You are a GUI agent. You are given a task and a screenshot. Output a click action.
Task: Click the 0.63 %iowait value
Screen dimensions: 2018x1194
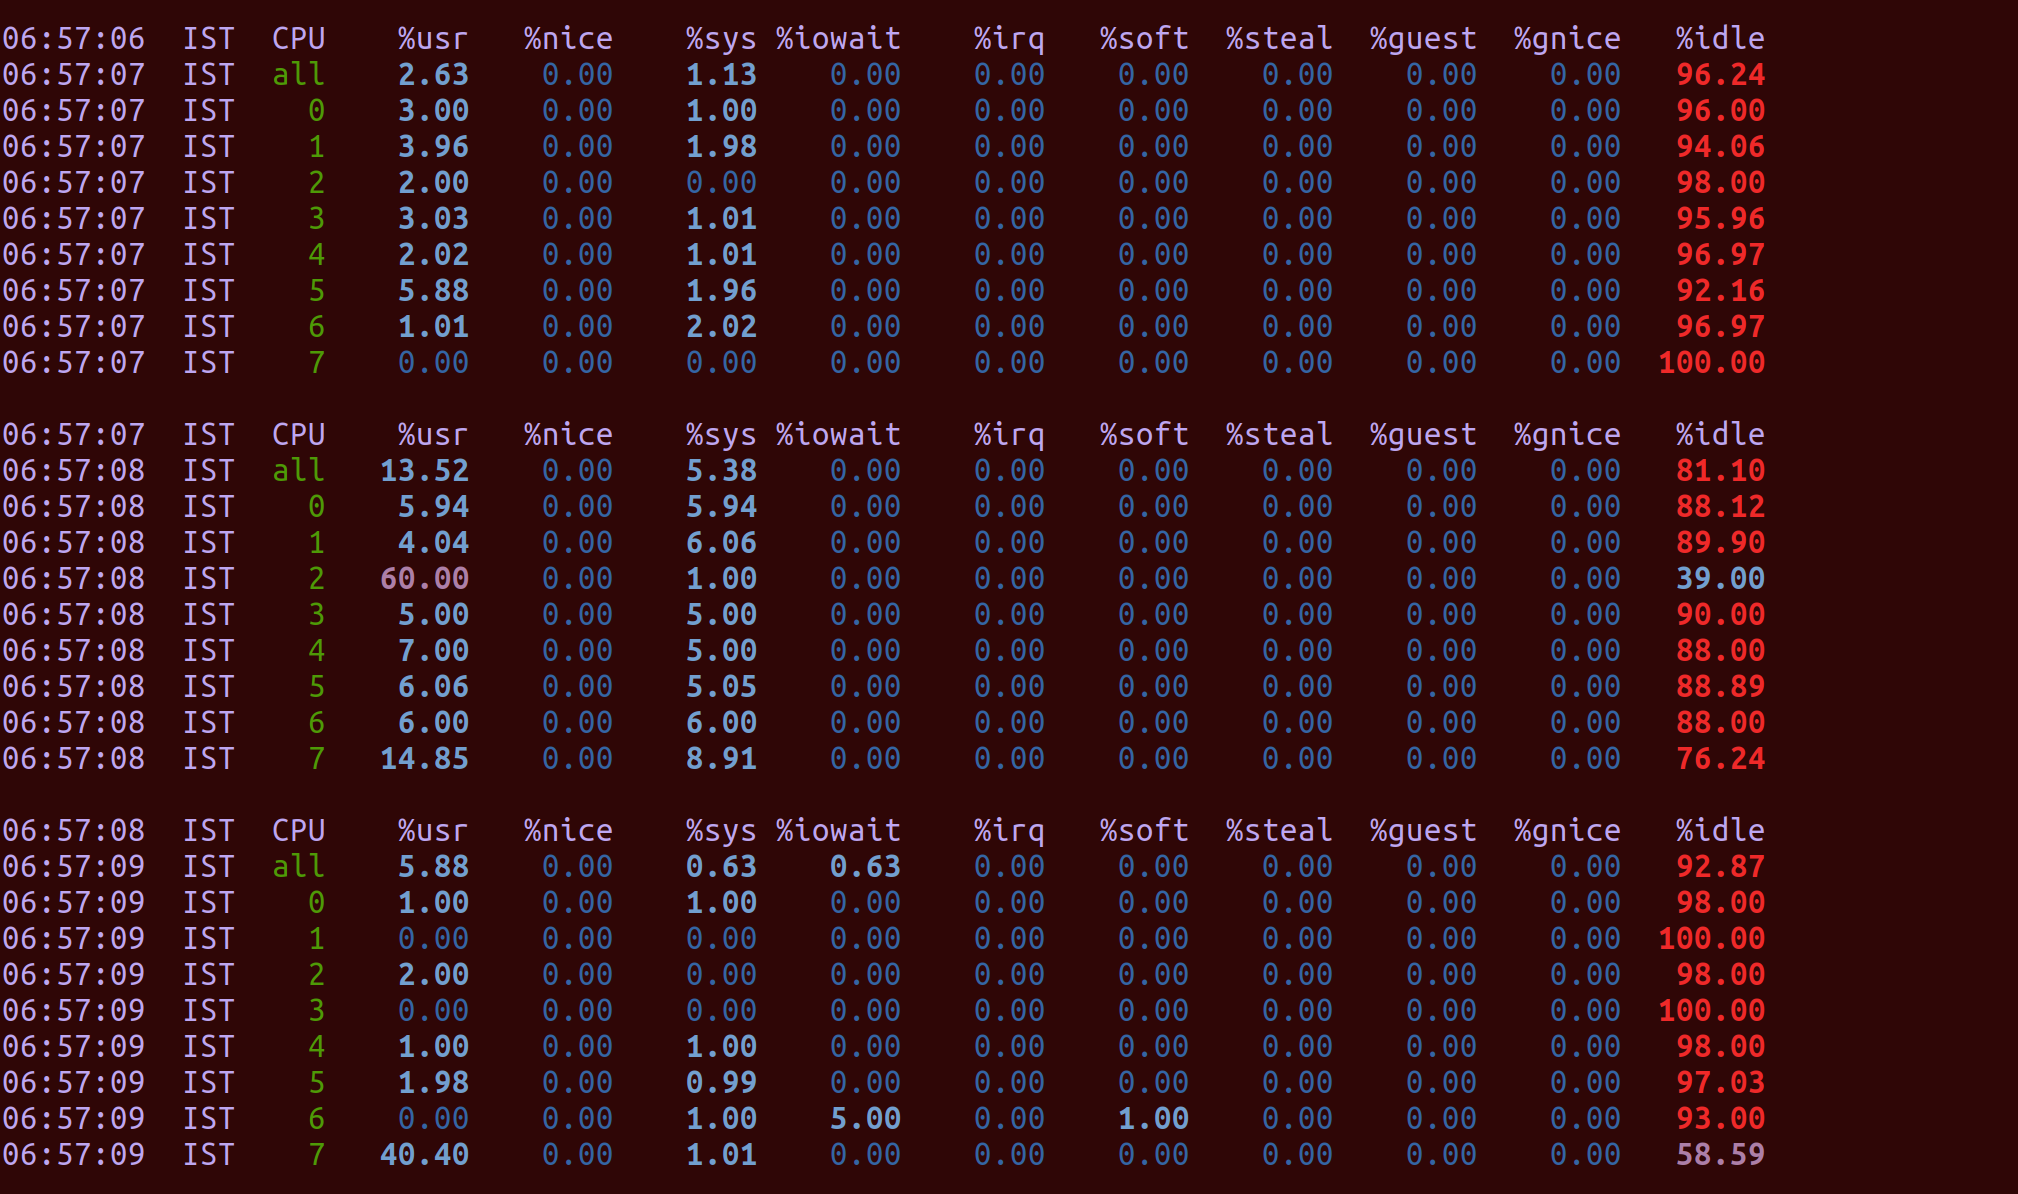(865, 867)
